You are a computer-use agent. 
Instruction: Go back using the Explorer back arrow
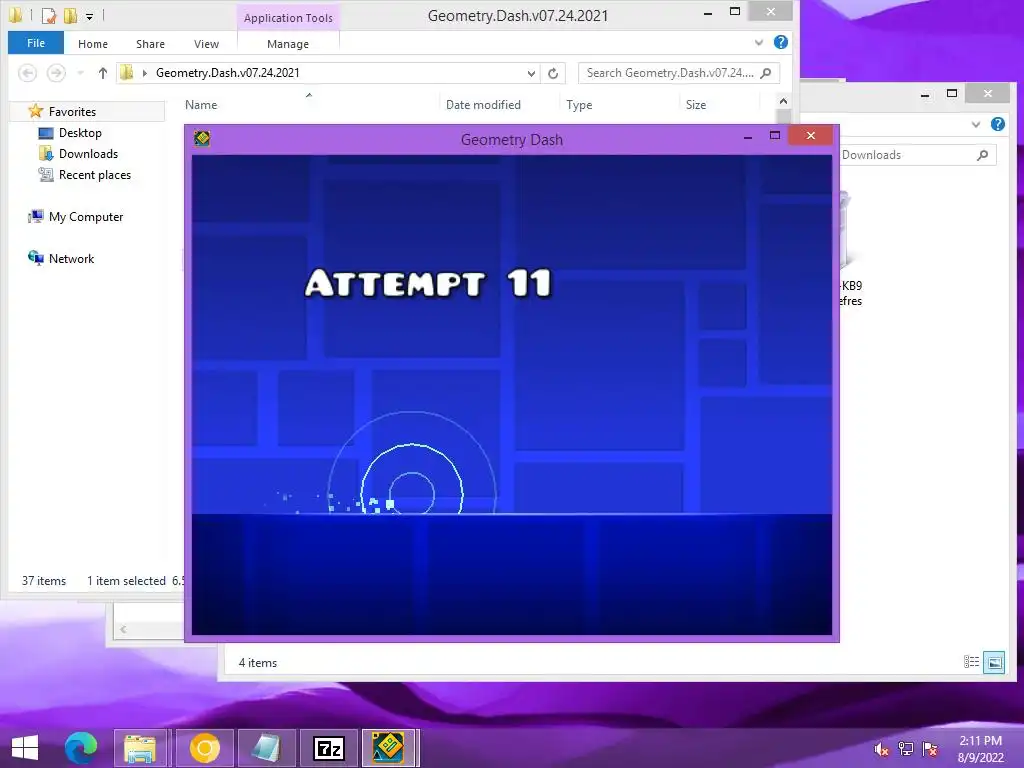[27, 73]
